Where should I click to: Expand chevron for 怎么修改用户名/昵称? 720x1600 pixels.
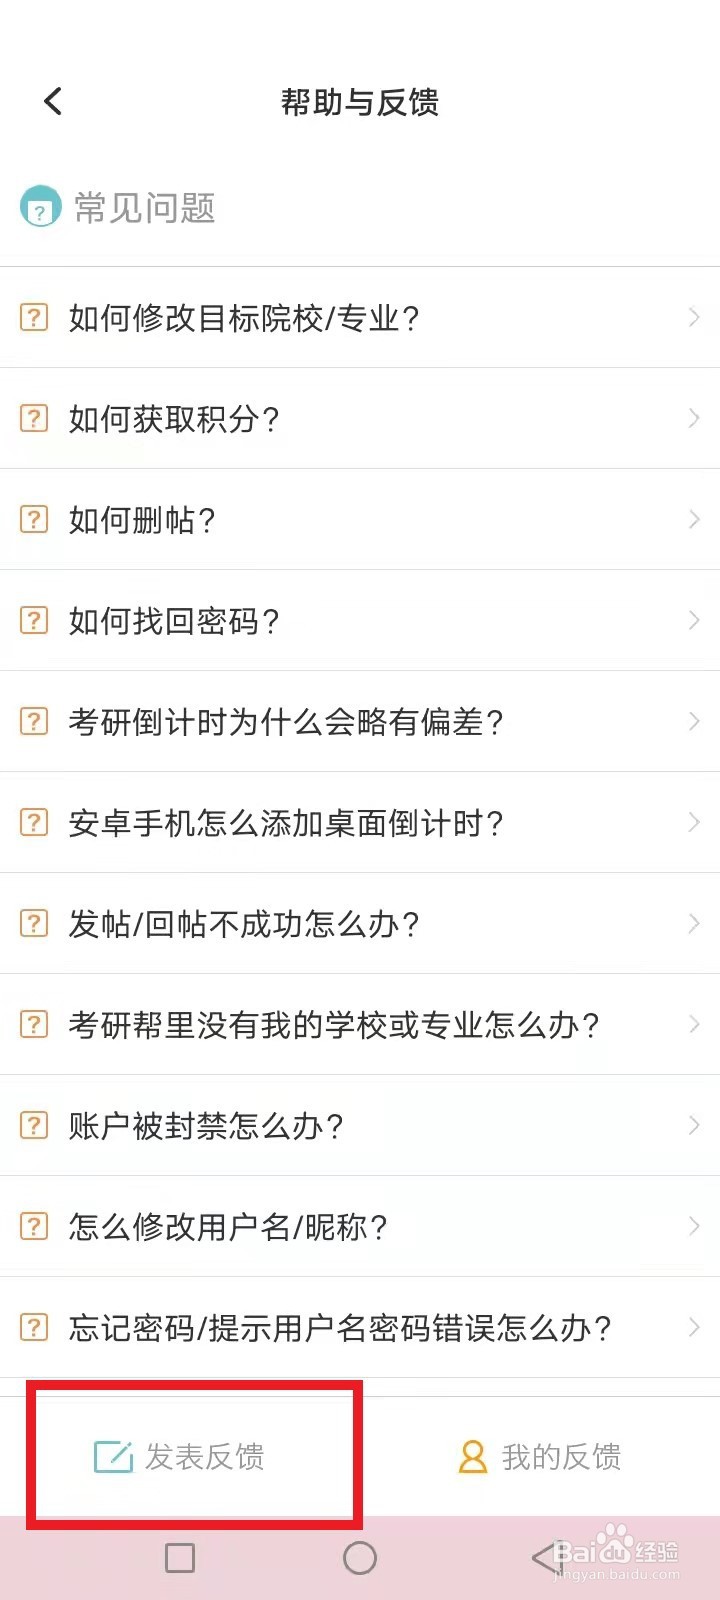(694, 1226)
